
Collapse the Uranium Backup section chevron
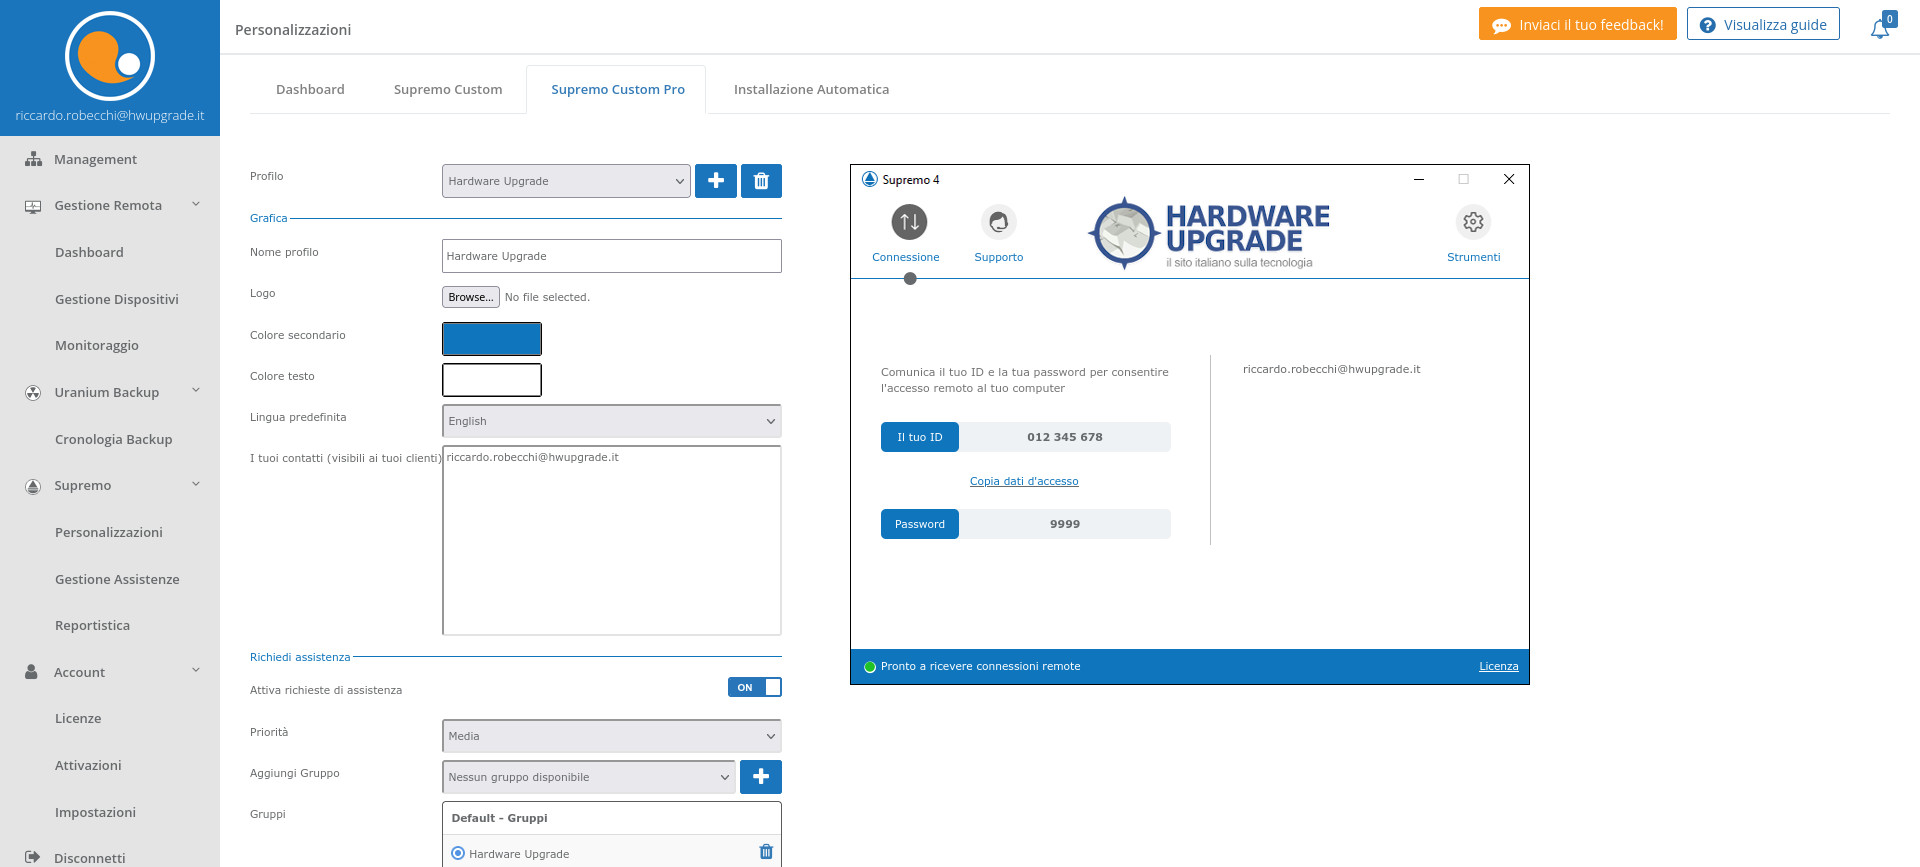point(196,390)
